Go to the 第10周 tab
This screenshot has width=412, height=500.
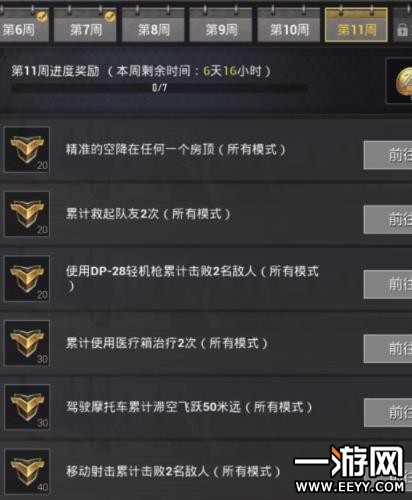pos(289,26)
